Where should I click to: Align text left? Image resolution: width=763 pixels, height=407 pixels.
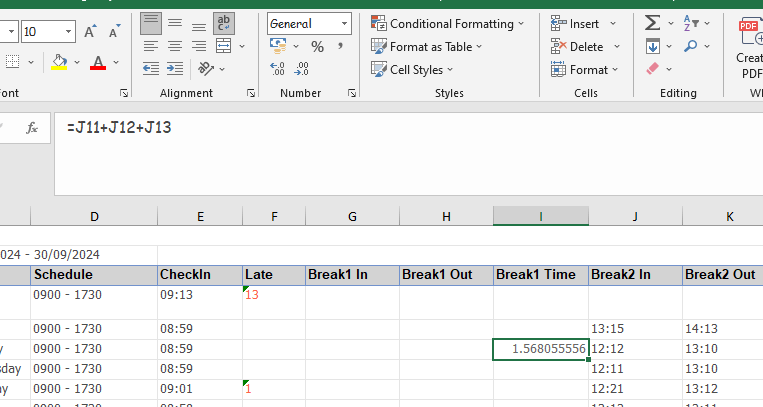pos(151,46)
